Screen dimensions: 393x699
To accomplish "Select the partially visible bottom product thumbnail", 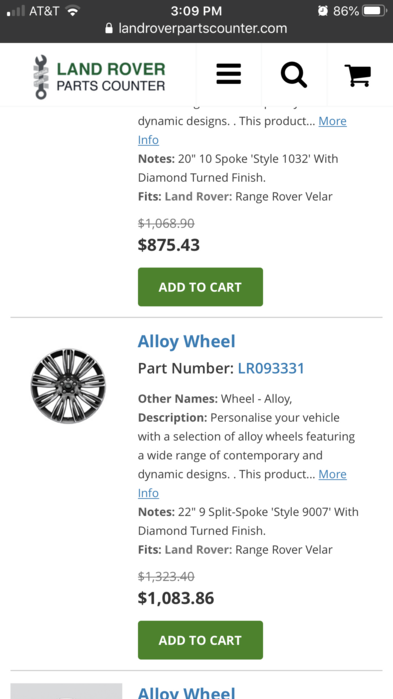I will point(66,691).
